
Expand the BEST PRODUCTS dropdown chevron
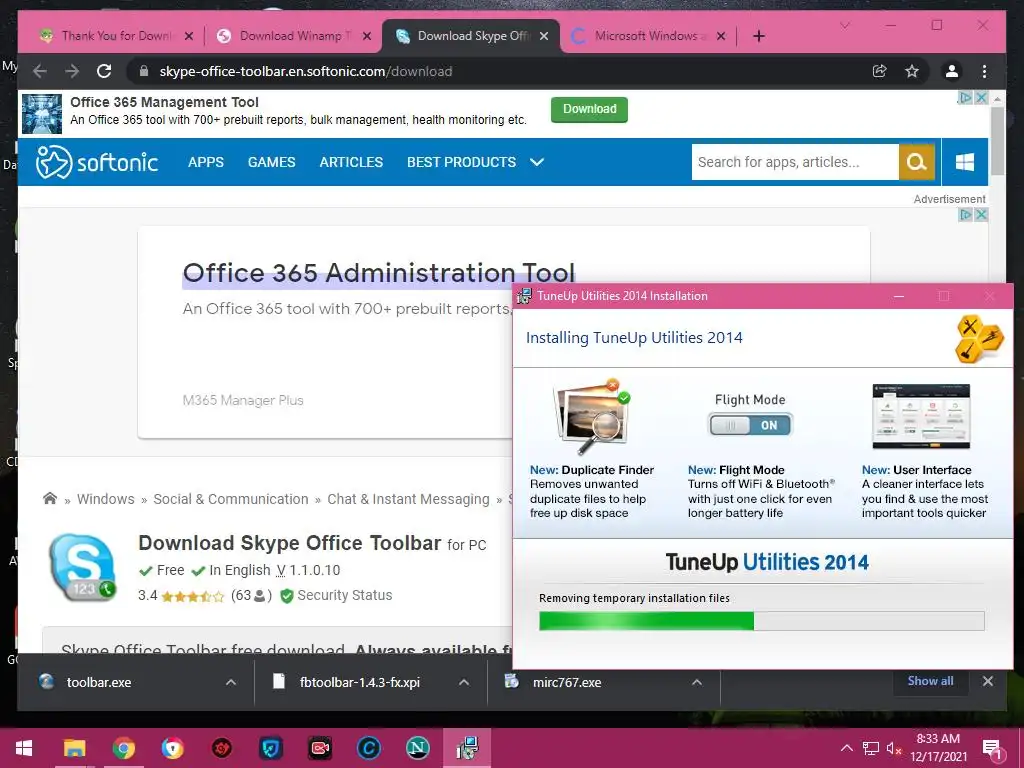point(537,162)
